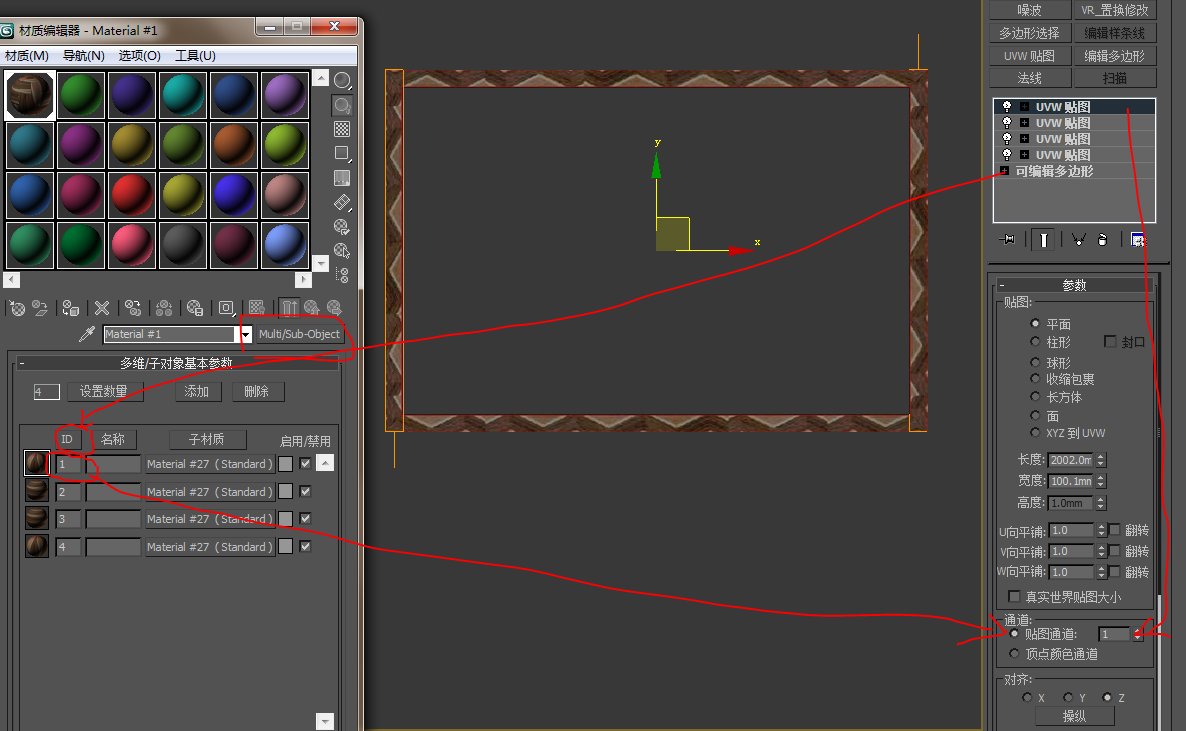1186x731 pixels.
Task: Collapse the 参数 rollout
Action: 1002,285
